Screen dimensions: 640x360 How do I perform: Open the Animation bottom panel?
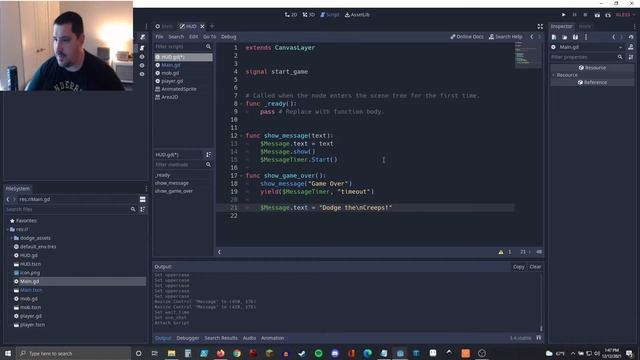click(272, 338)
